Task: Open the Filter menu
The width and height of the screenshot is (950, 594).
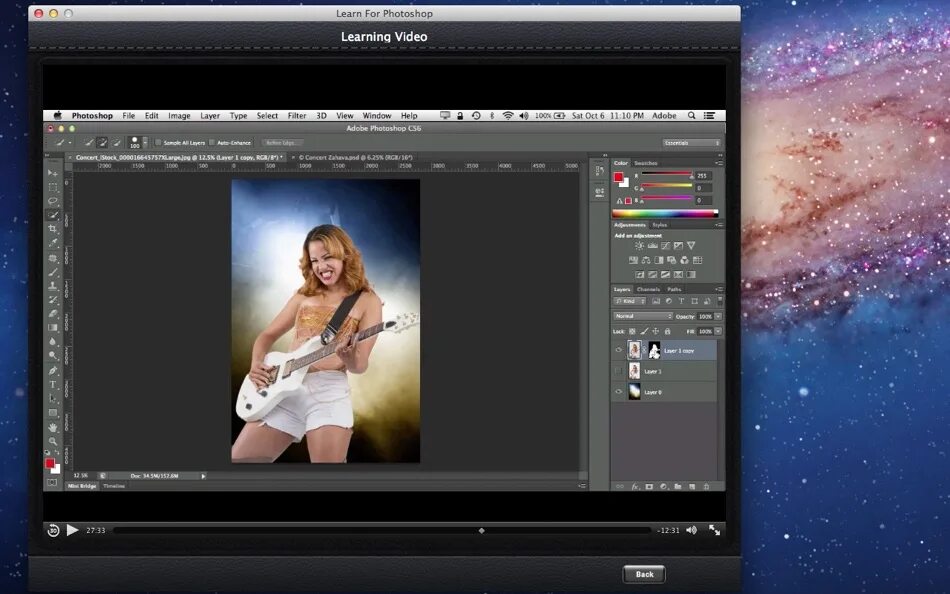Action: (x=297, y=115)
